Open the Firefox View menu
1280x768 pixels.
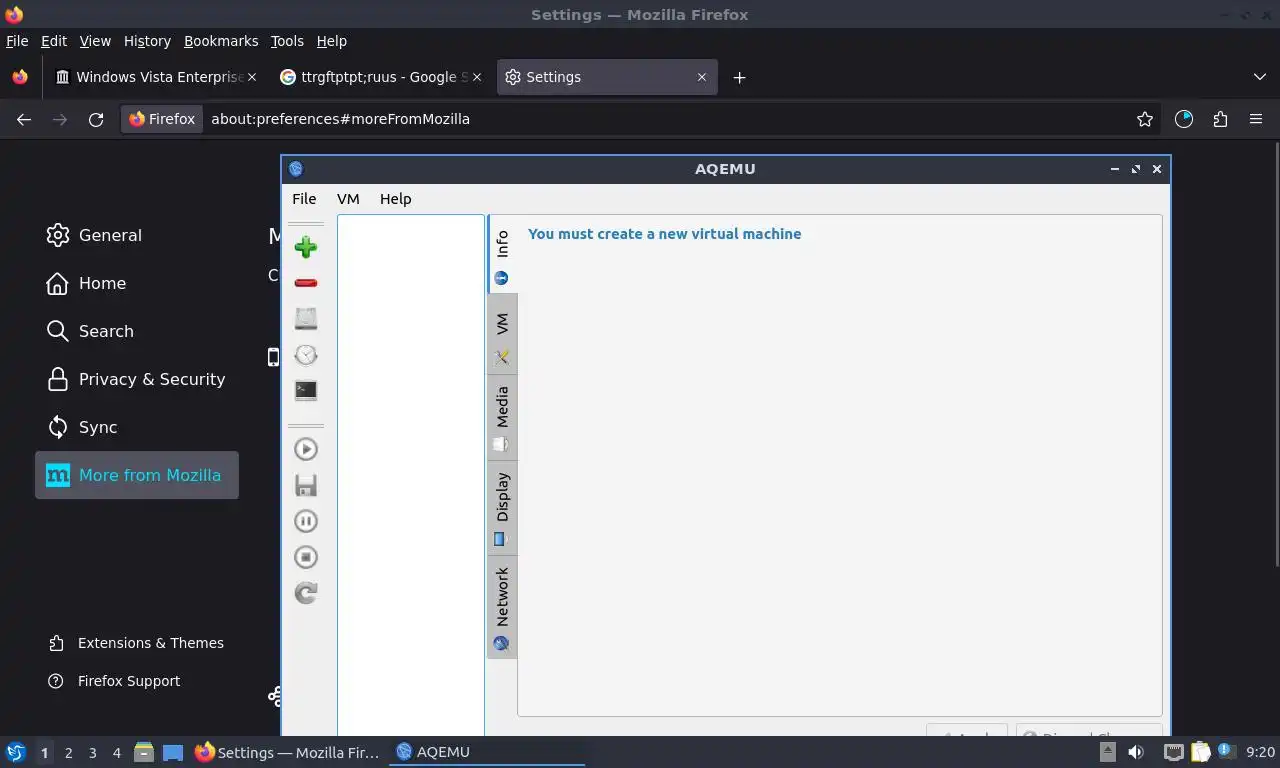(x=95, y=41)
